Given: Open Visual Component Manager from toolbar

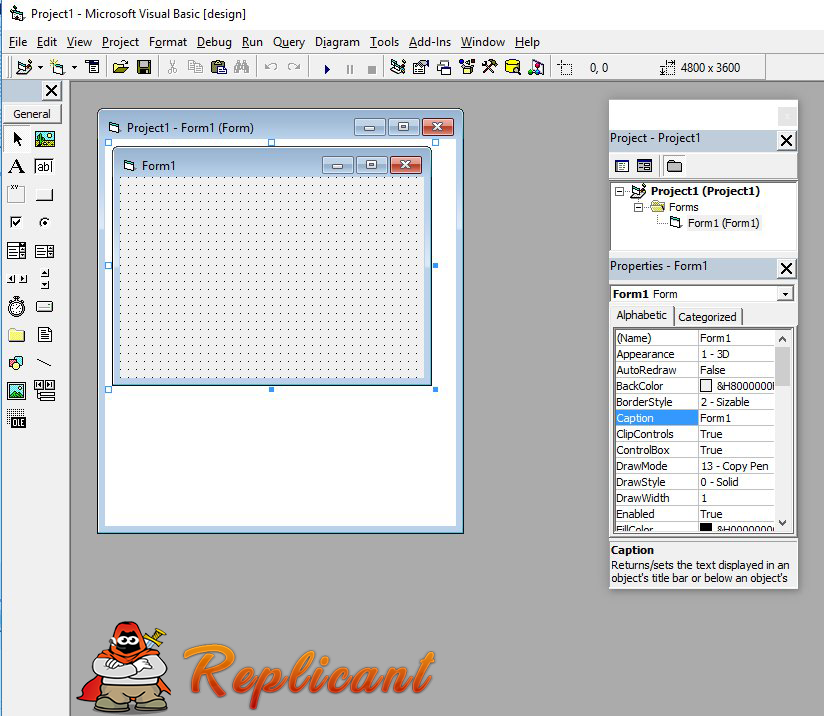Looking at the screenshot, I should pyautogui.click(x=535, y=67).
